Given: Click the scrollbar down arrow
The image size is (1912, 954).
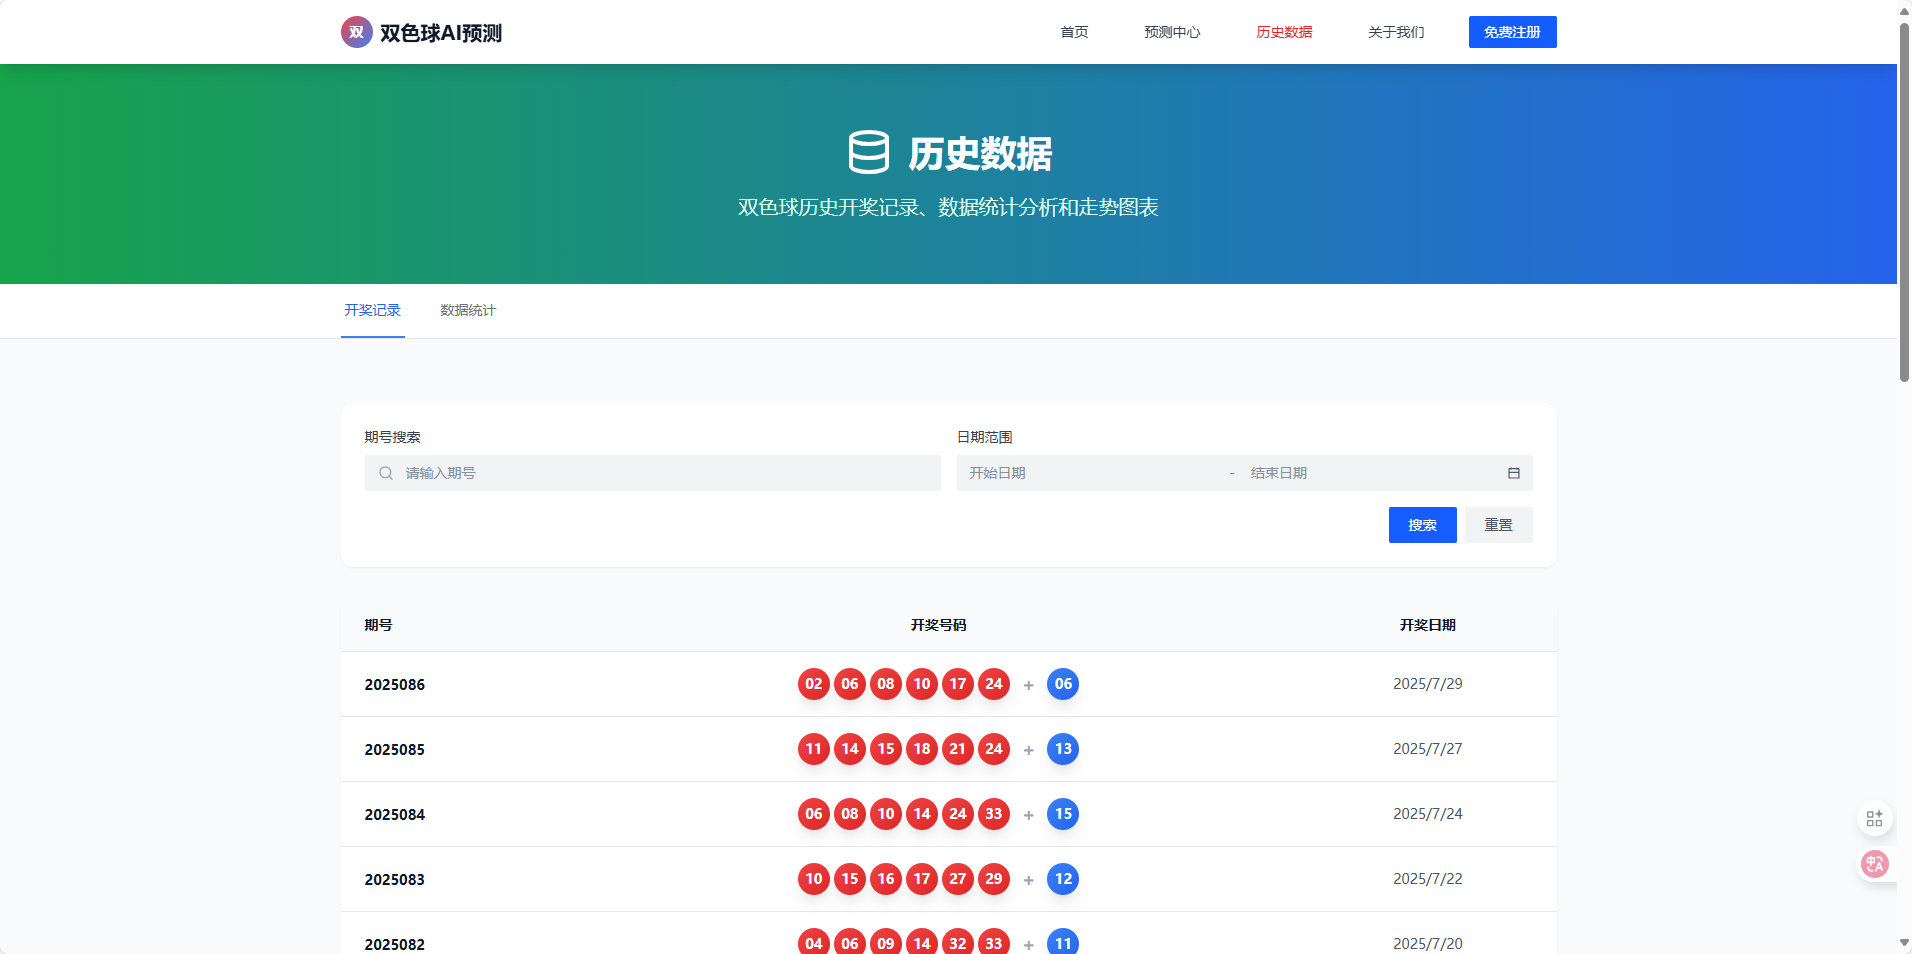Looking at the screenshot, I should 1903,941.
